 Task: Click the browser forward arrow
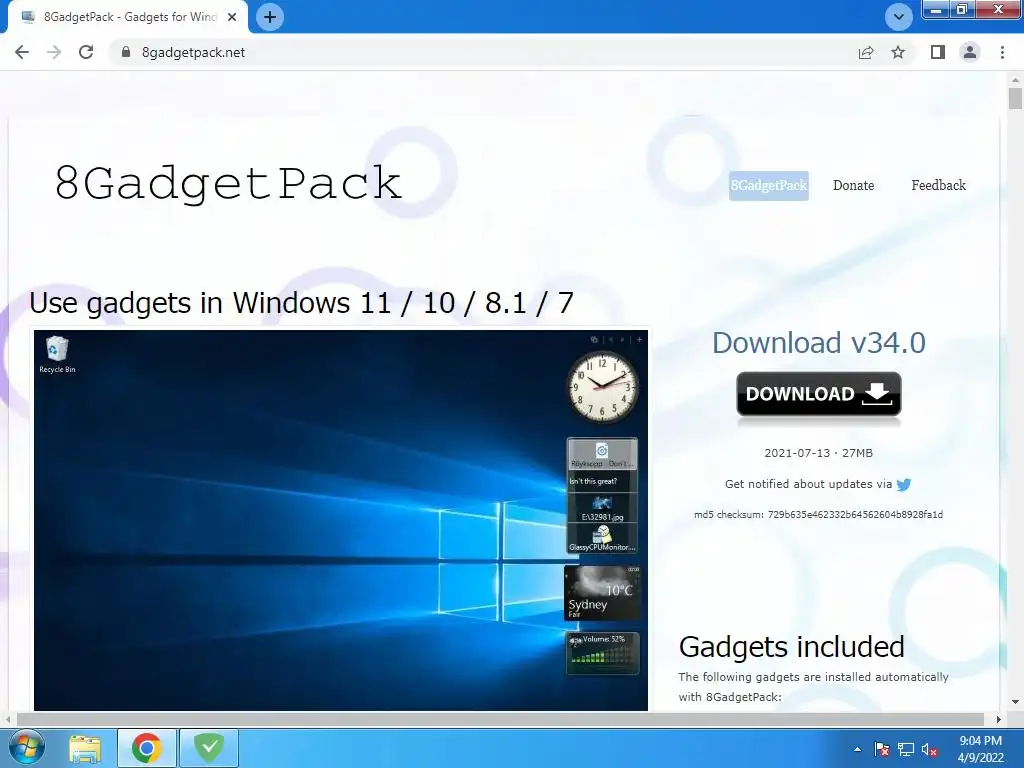coord(54,52)
